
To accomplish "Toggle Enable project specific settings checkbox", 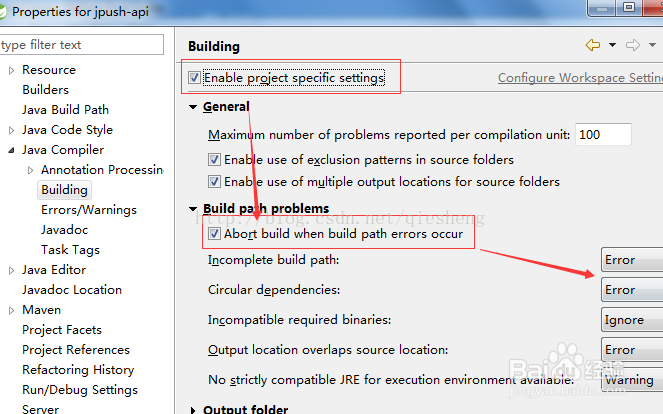I will (195, 78).
